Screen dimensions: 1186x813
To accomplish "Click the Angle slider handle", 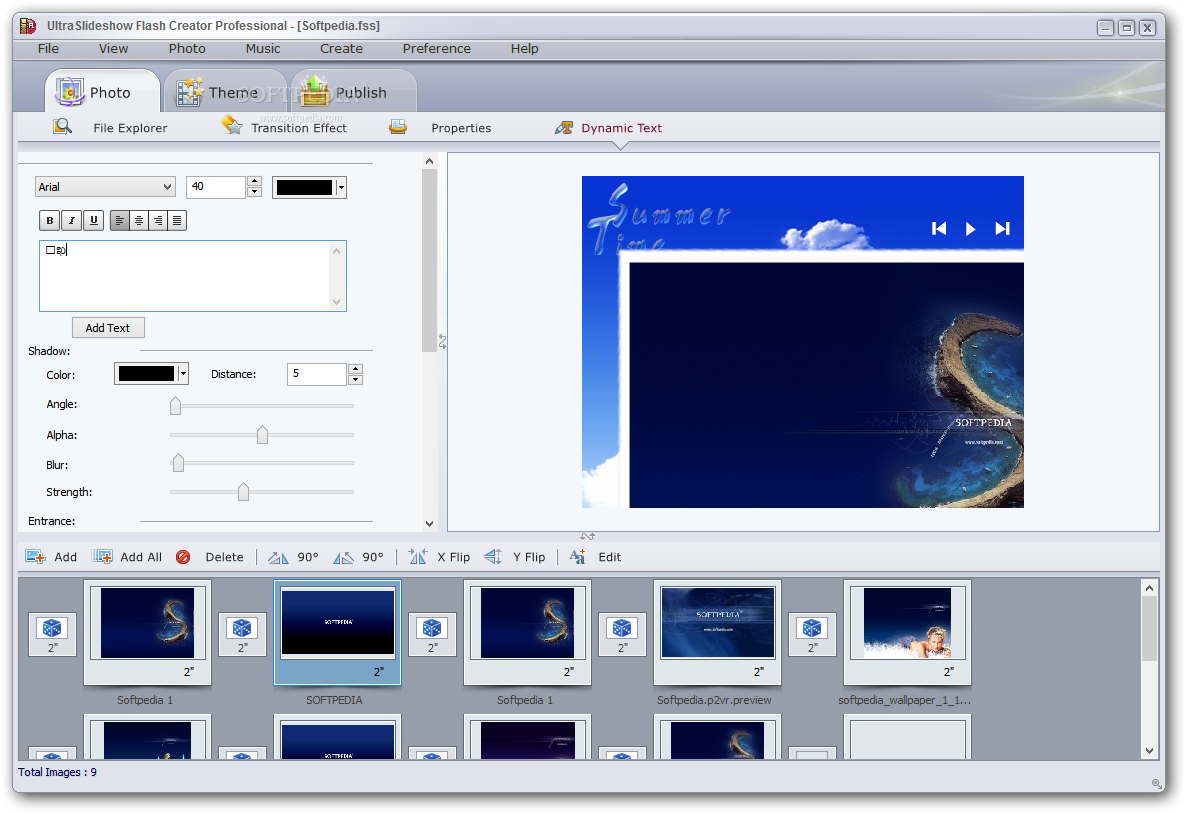I will pos(175,406).
